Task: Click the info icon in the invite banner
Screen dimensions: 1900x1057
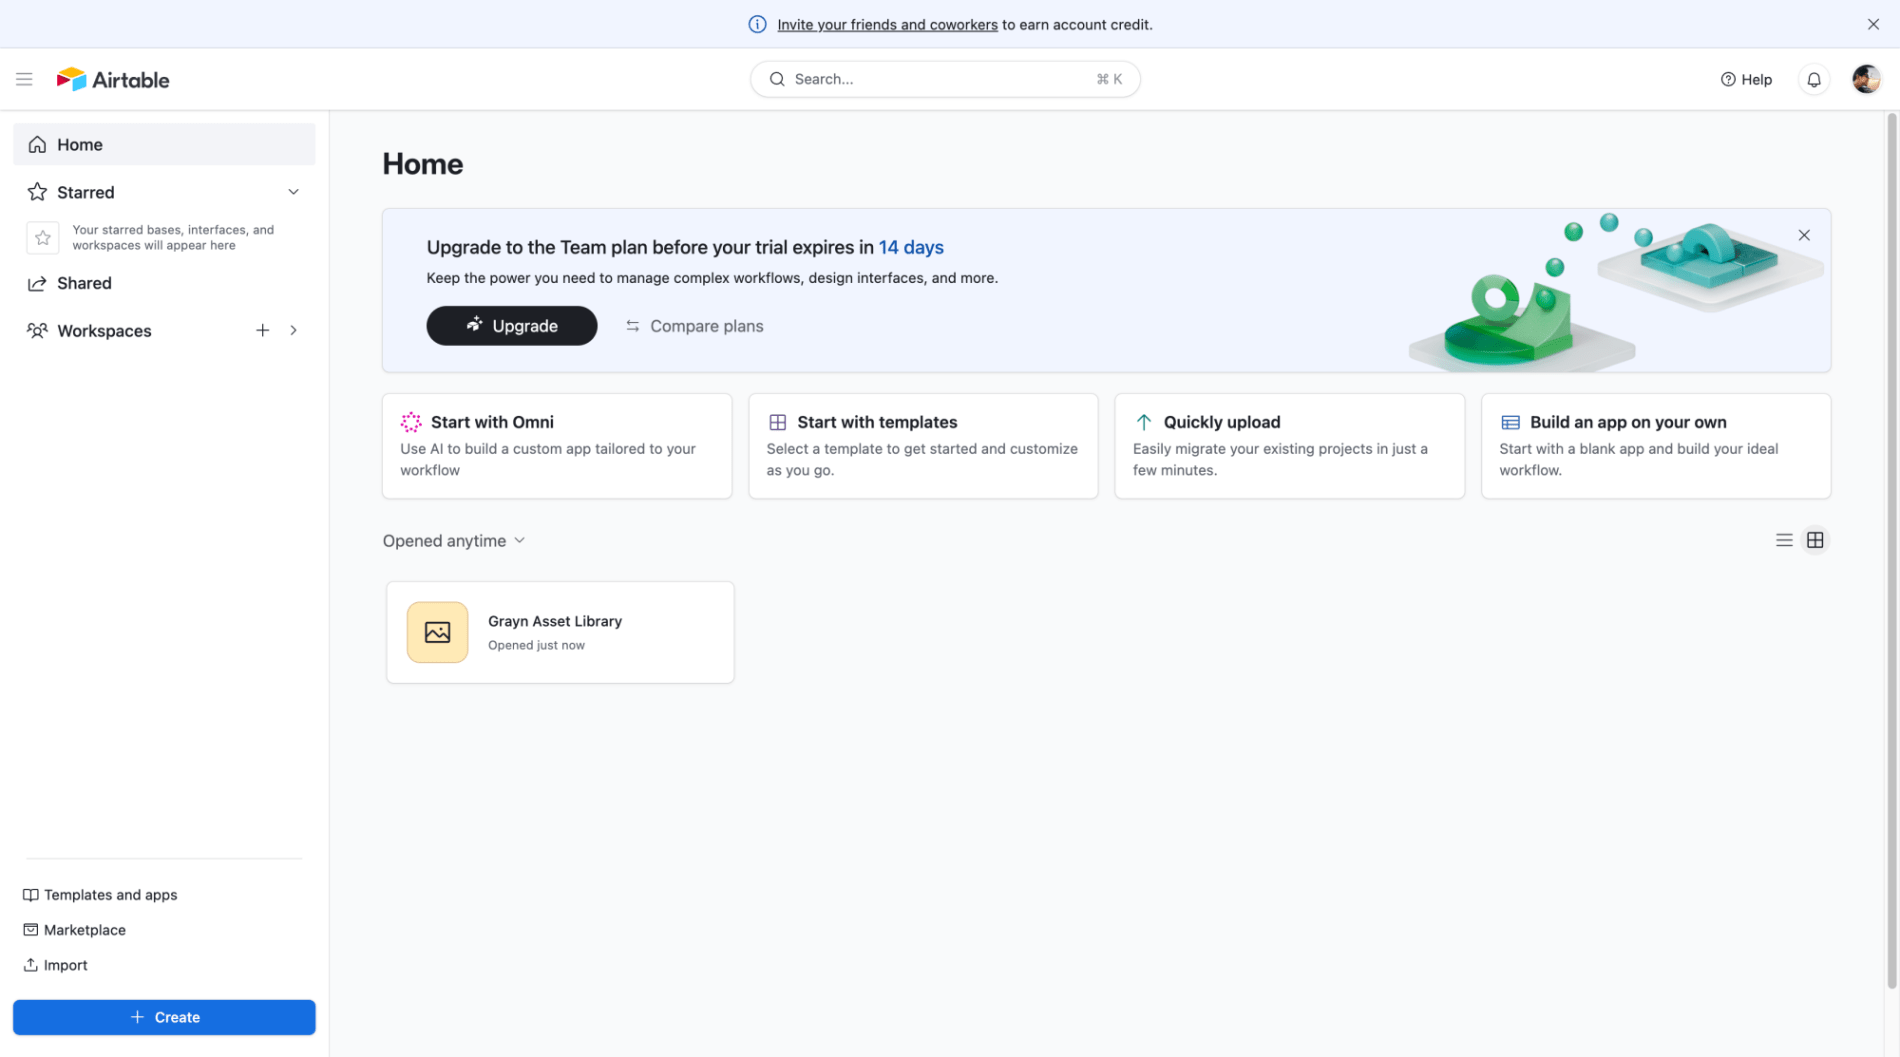Action: (x=757, y=24)
